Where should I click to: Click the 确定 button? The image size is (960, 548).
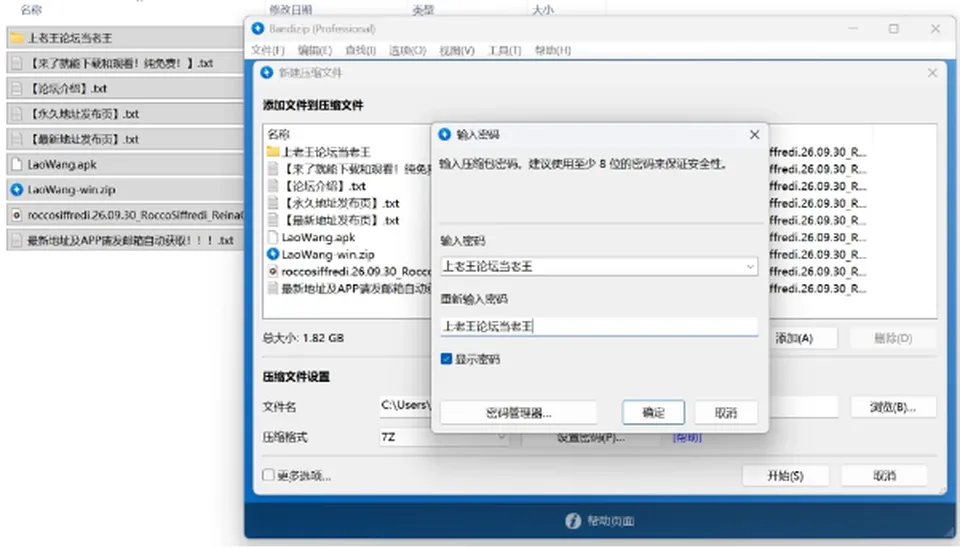point(653,413)
